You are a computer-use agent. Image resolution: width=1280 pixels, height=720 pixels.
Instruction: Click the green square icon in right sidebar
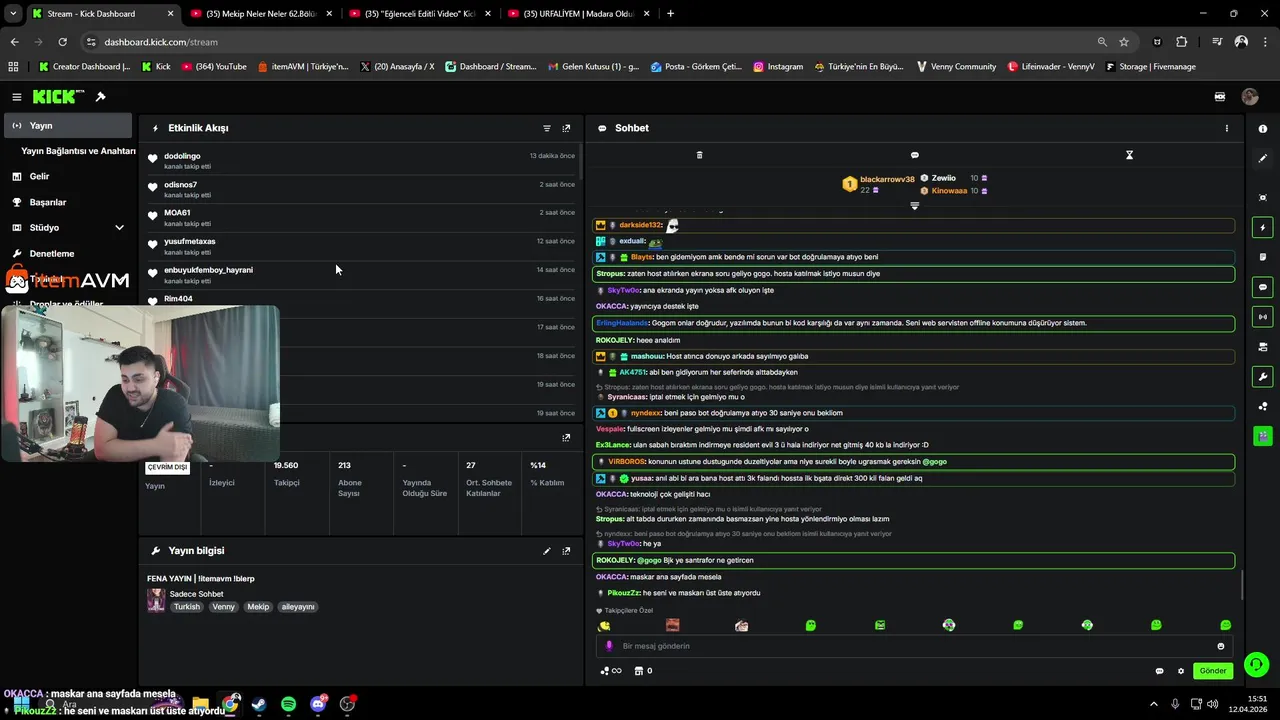point(1263,436)
